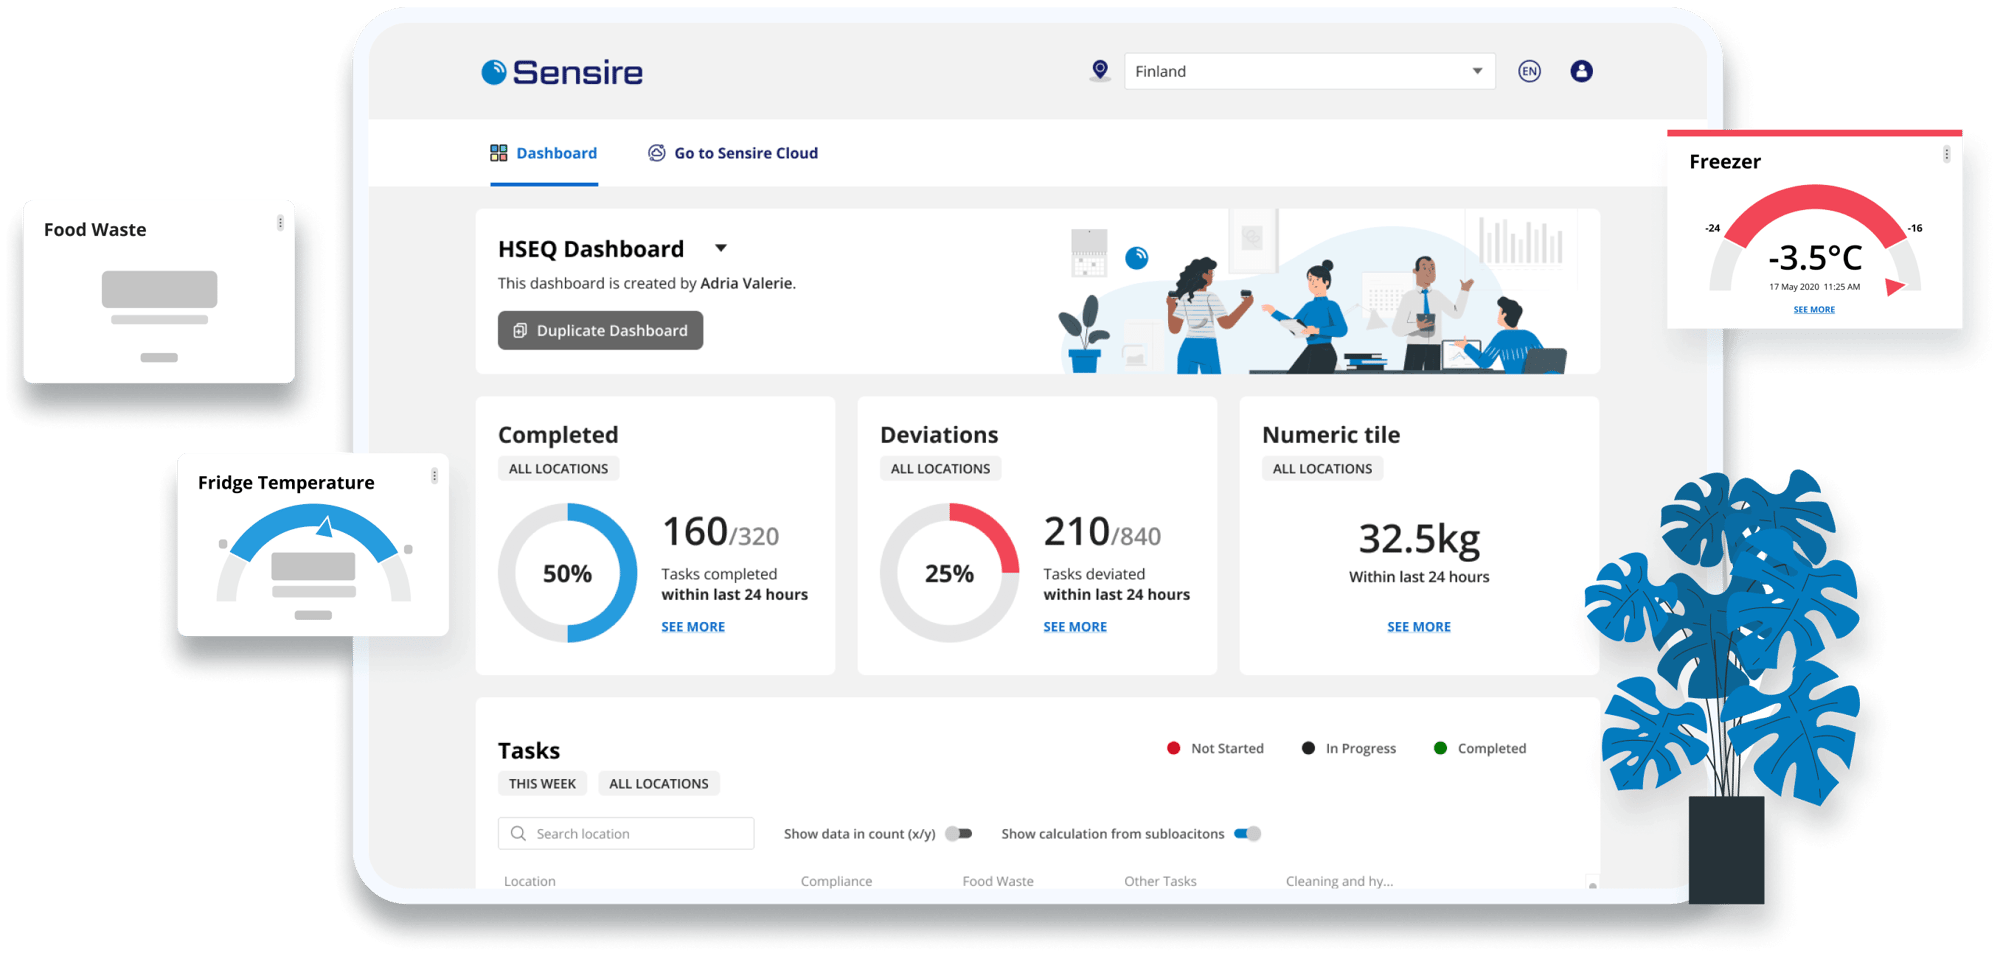
Task: Click the -3.5°C freezer reading
Action: 1815,258
